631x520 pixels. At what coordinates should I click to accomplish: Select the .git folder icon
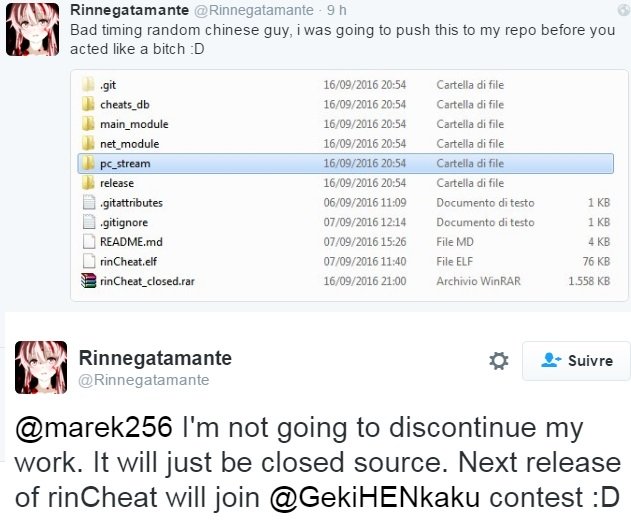pyautogui.click(x=88, y=85)
